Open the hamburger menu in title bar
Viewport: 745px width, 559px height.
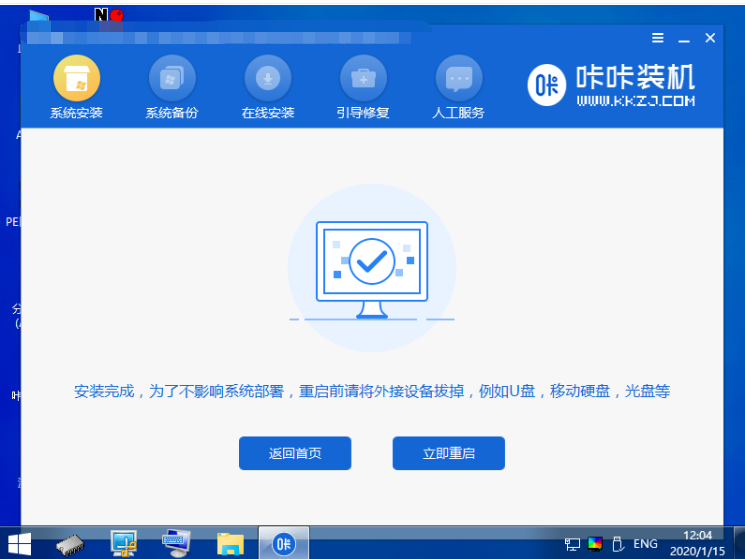pyautogui.click(x=658, y=38)
